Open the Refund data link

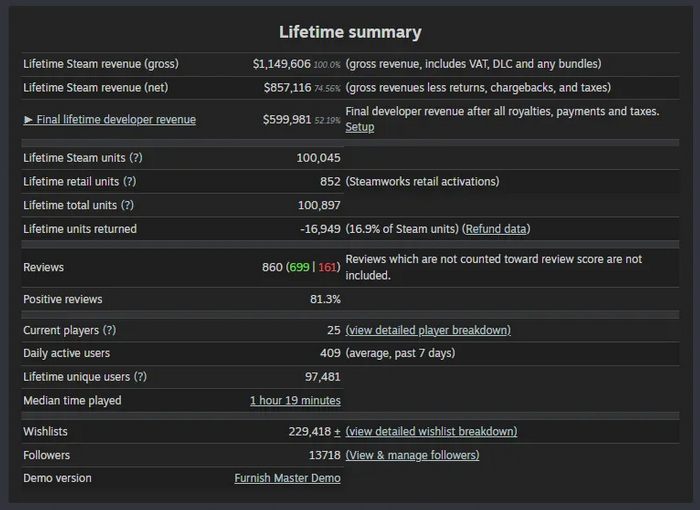click(x=496, y=229)
